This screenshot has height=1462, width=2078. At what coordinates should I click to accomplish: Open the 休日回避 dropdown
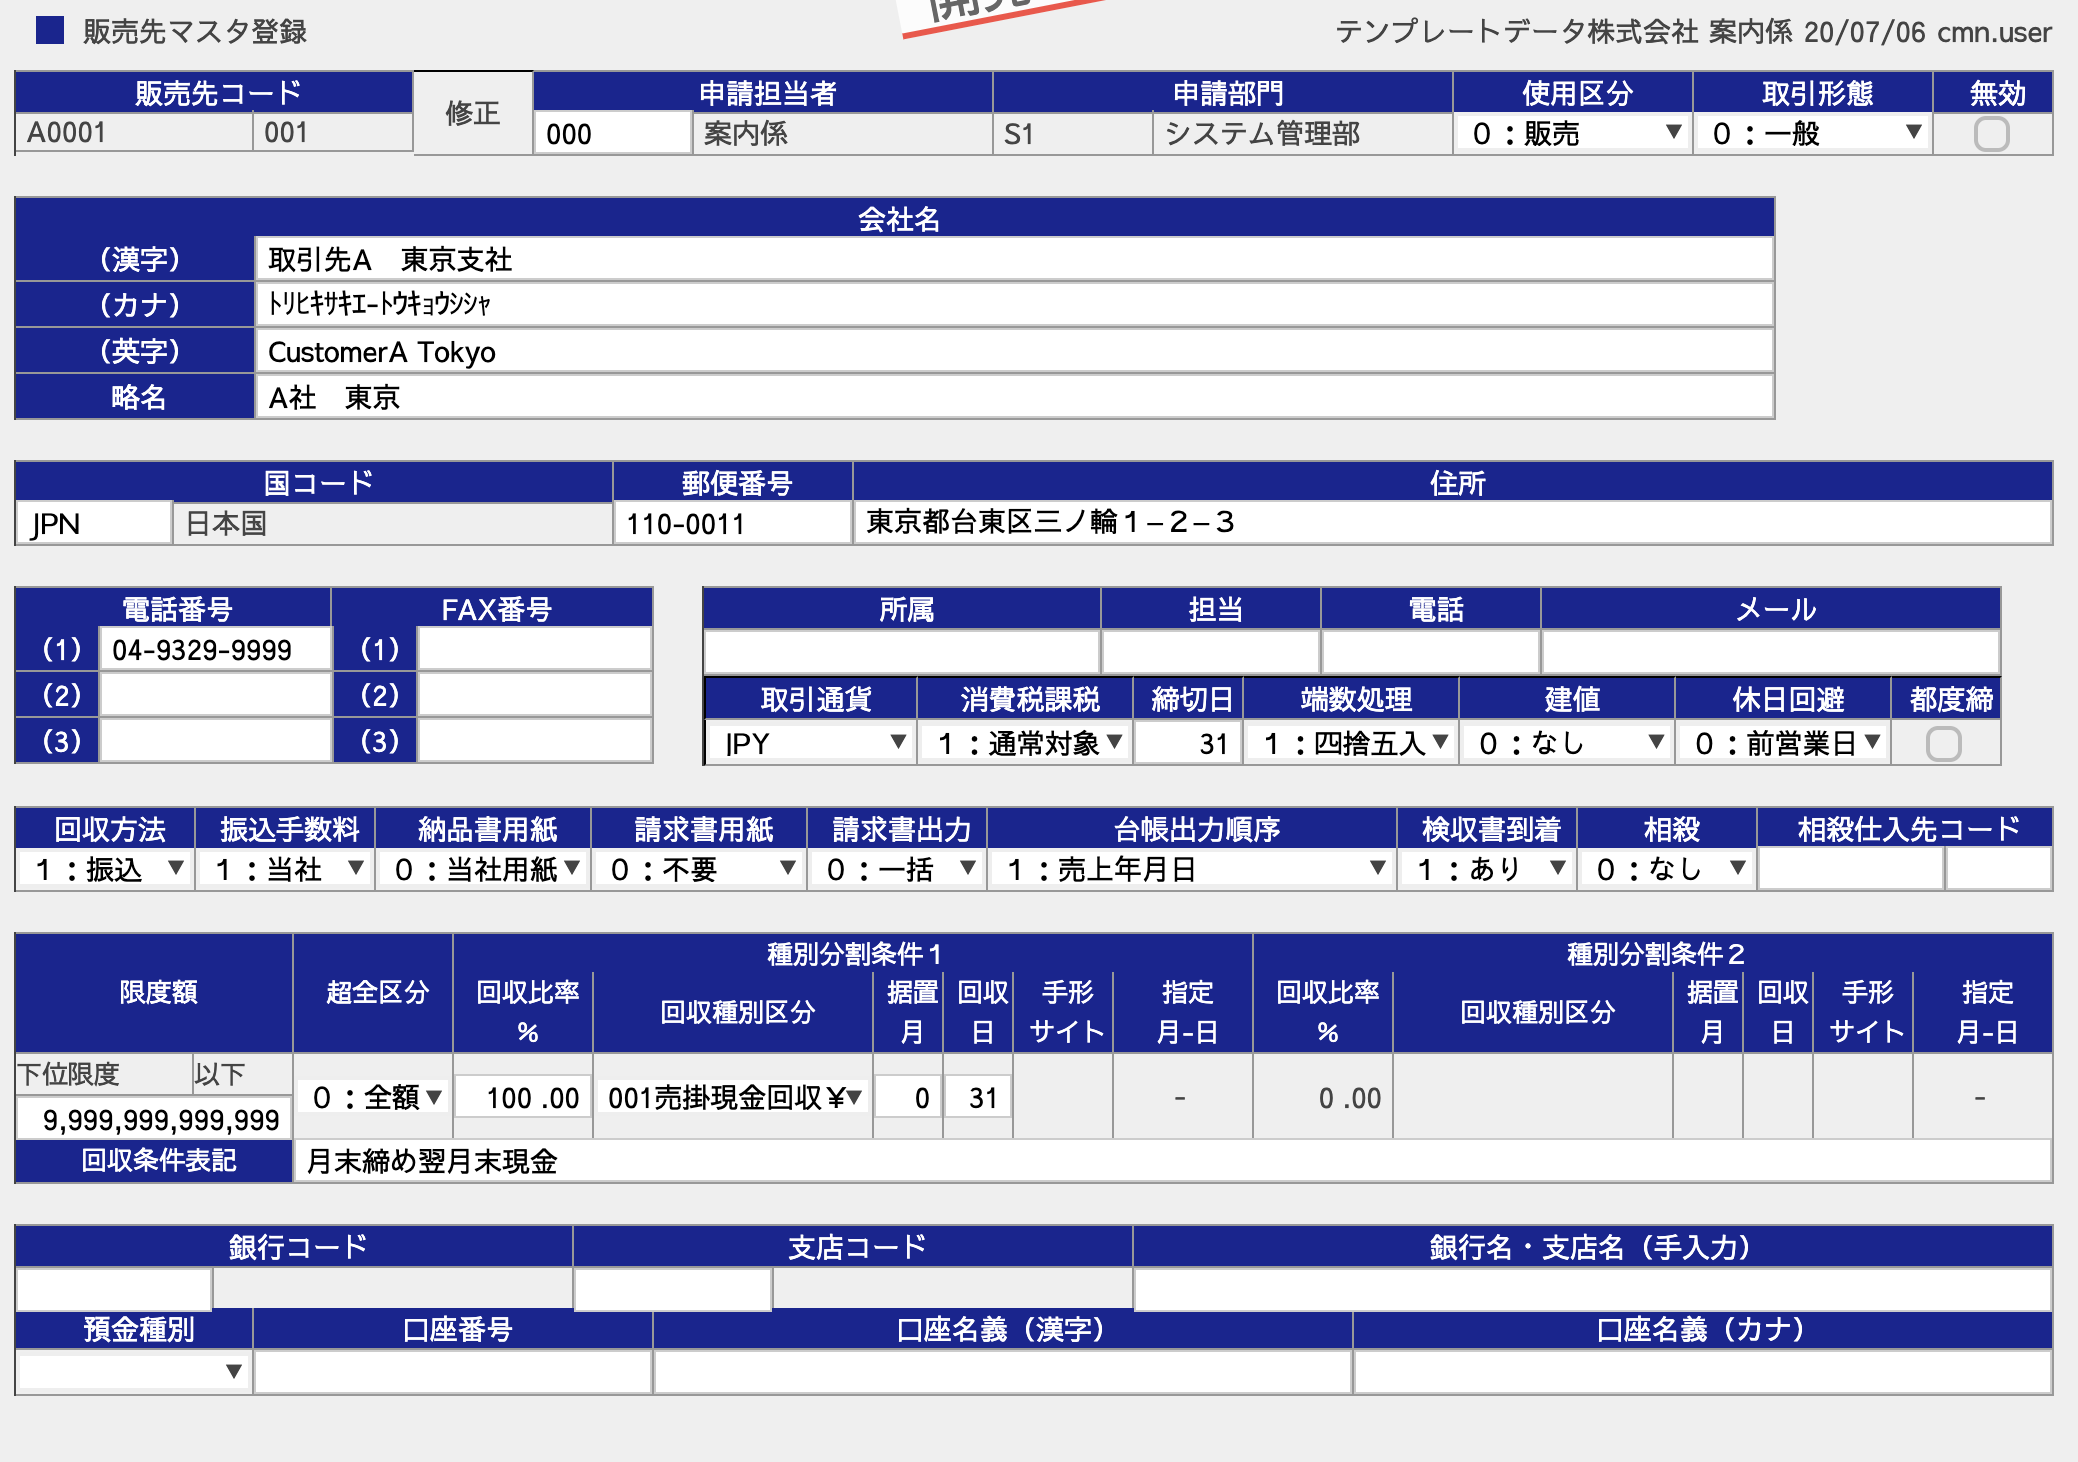pos(1784,743)
